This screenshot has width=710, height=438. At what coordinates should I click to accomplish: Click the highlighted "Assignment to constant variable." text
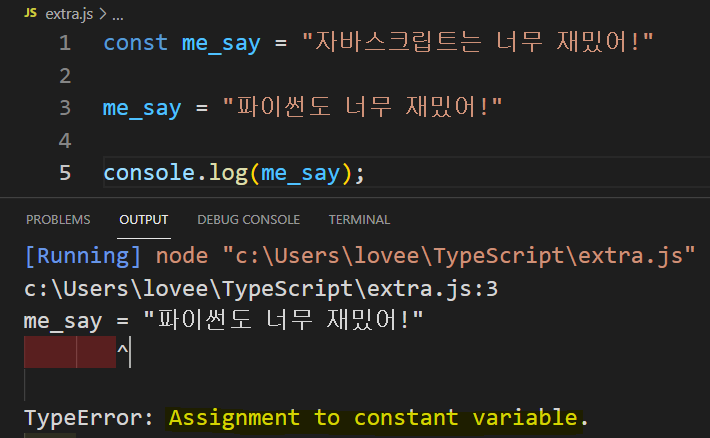(x=379, y=418)
